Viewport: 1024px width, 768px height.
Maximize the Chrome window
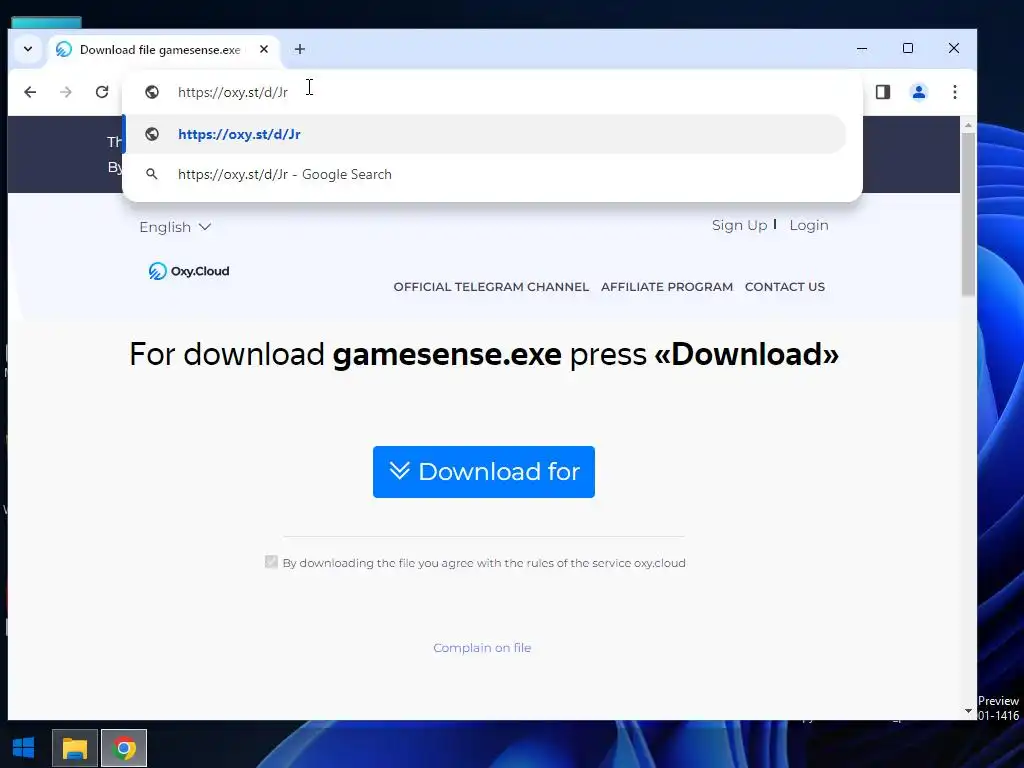tap(908, 48)
